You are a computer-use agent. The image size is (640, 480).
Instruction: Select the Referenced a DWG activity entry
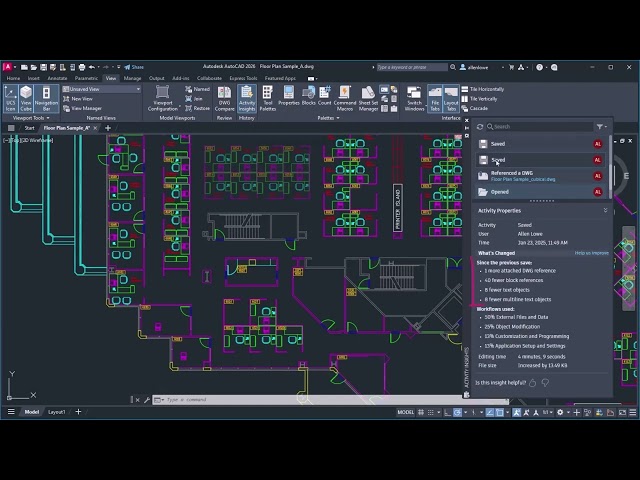540,176
